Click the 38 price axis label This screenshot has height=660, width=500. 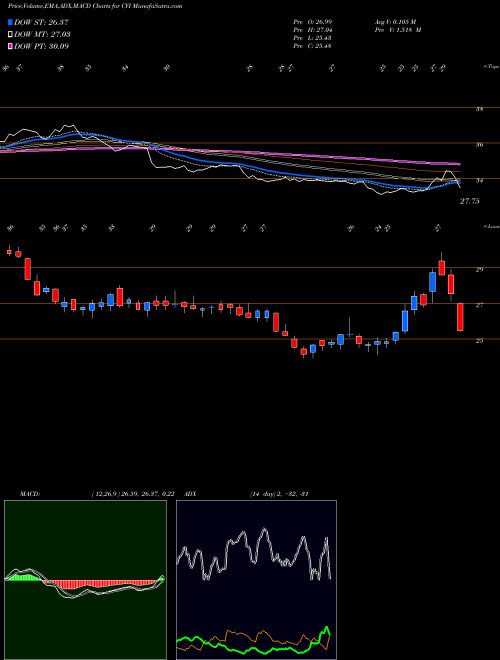[479, 109]
